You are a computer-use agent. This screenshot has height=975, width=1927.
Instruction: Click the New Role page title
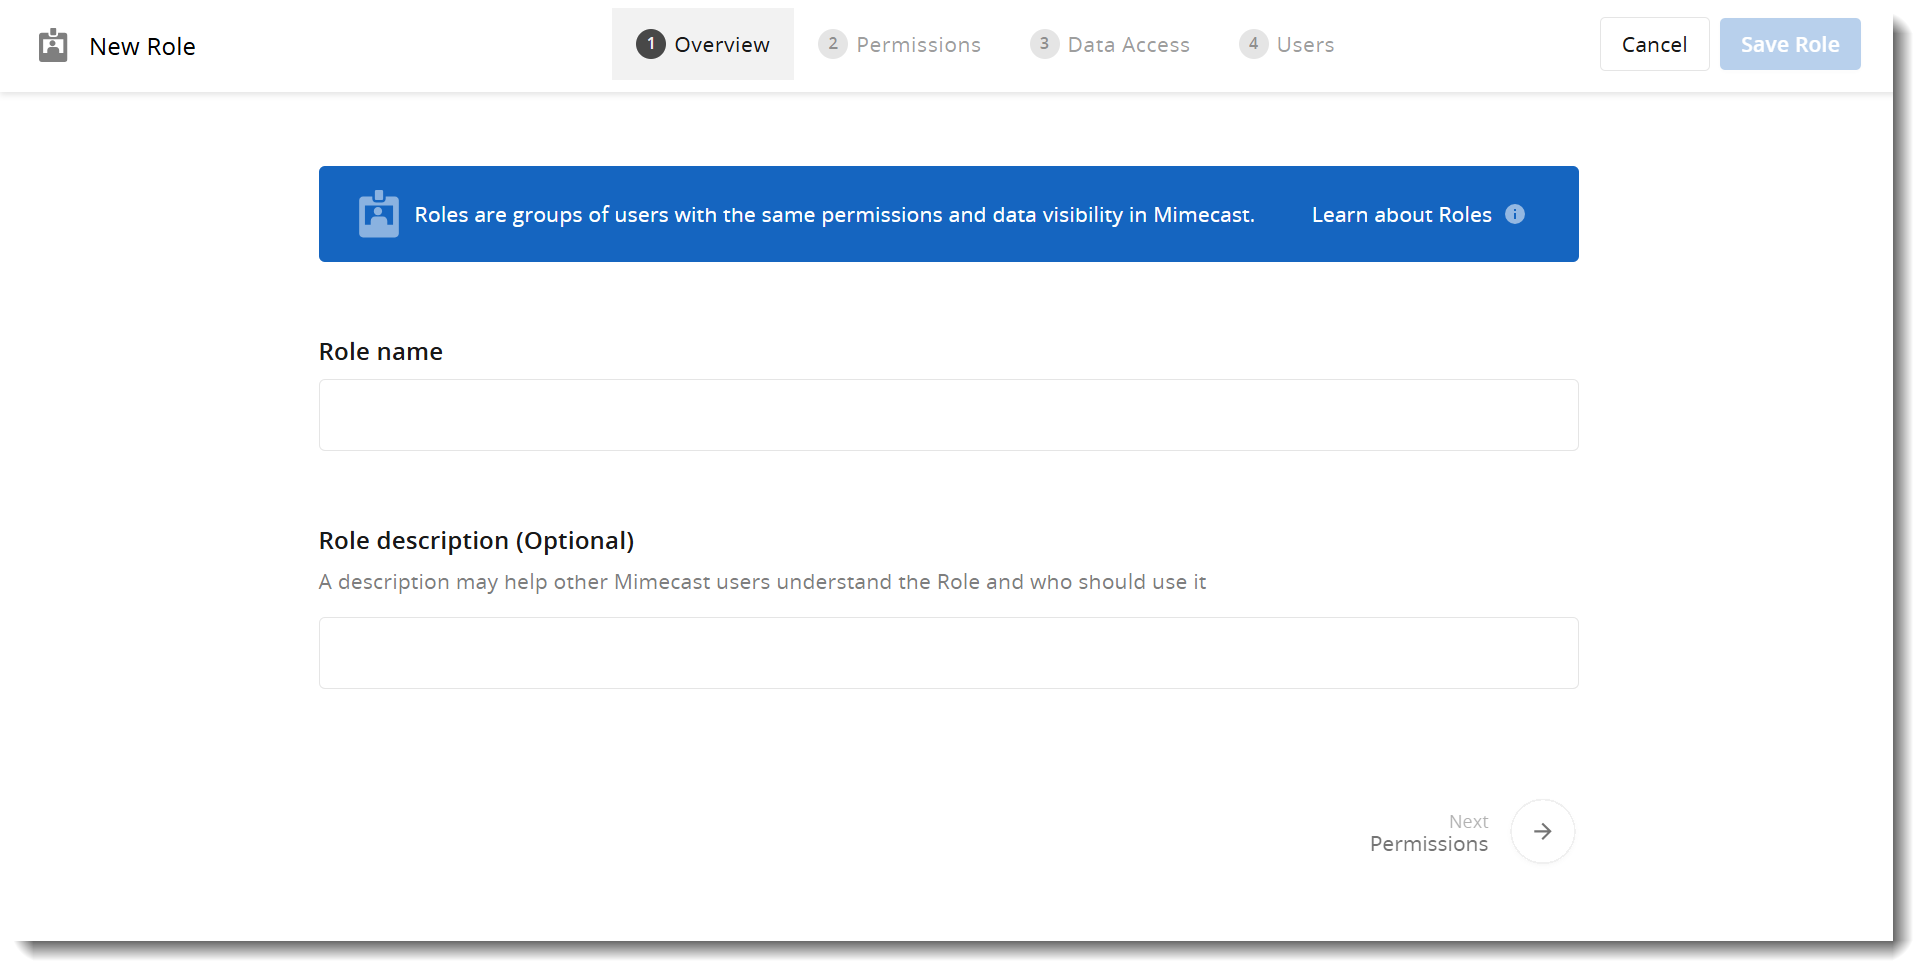coord(142,47)
